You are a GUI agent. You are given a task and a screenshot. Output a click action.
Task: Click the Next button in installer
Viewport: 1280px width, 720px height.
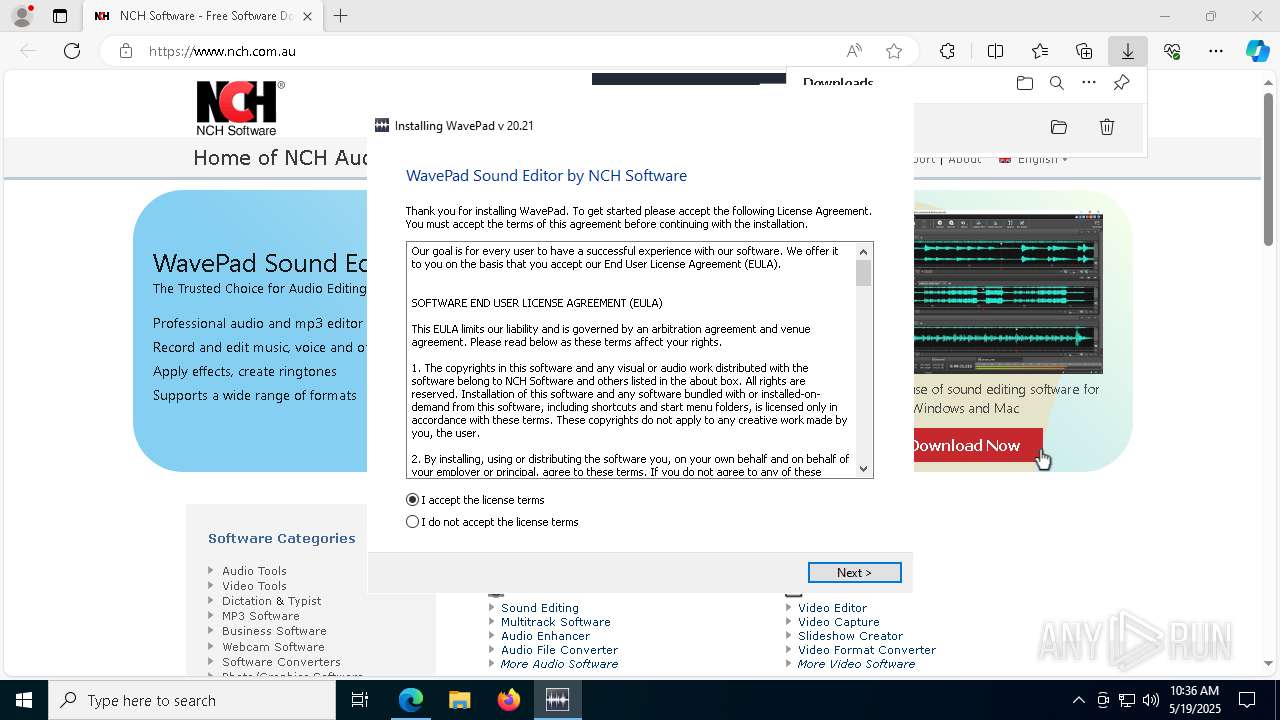(855, 572)
